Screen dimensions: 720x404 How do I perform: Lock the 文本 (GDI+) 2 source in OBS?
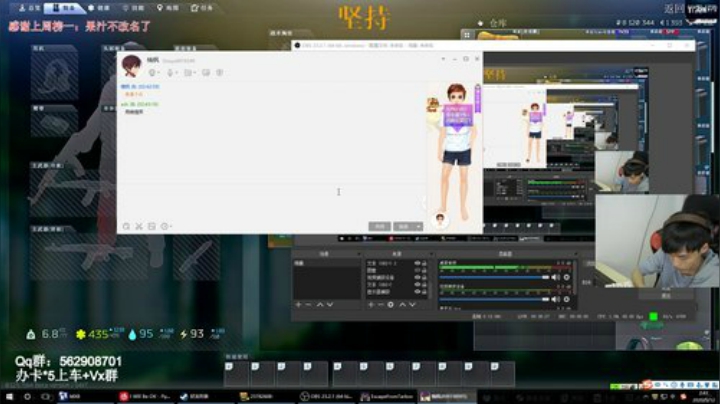[424, 263]
